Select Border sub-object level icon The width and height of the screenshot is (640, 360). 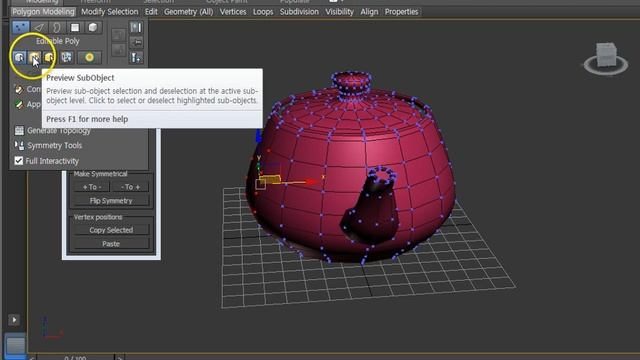[57, 27]
